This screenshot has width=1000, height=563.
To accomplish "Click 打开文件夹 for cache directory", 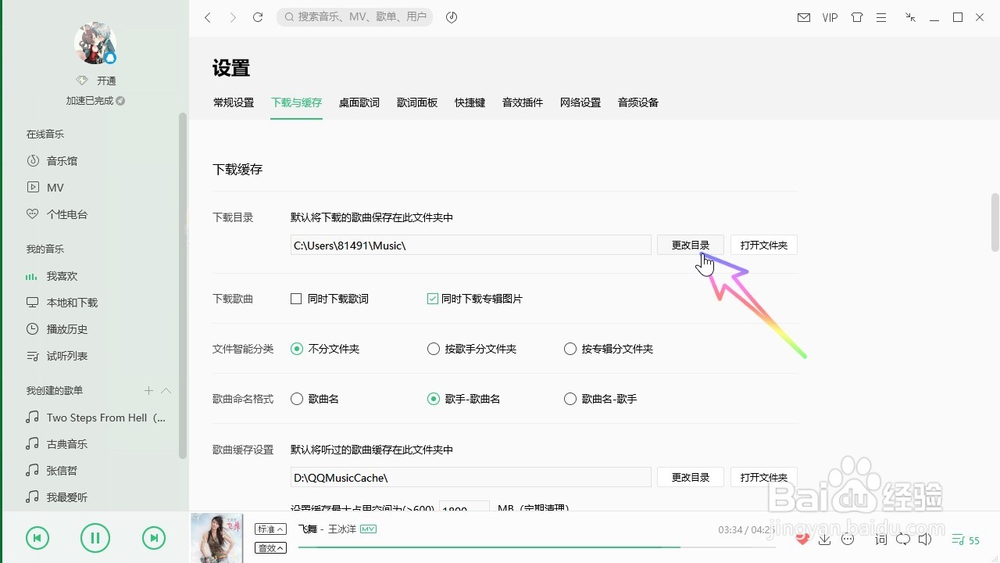I will tap(763, 477).
